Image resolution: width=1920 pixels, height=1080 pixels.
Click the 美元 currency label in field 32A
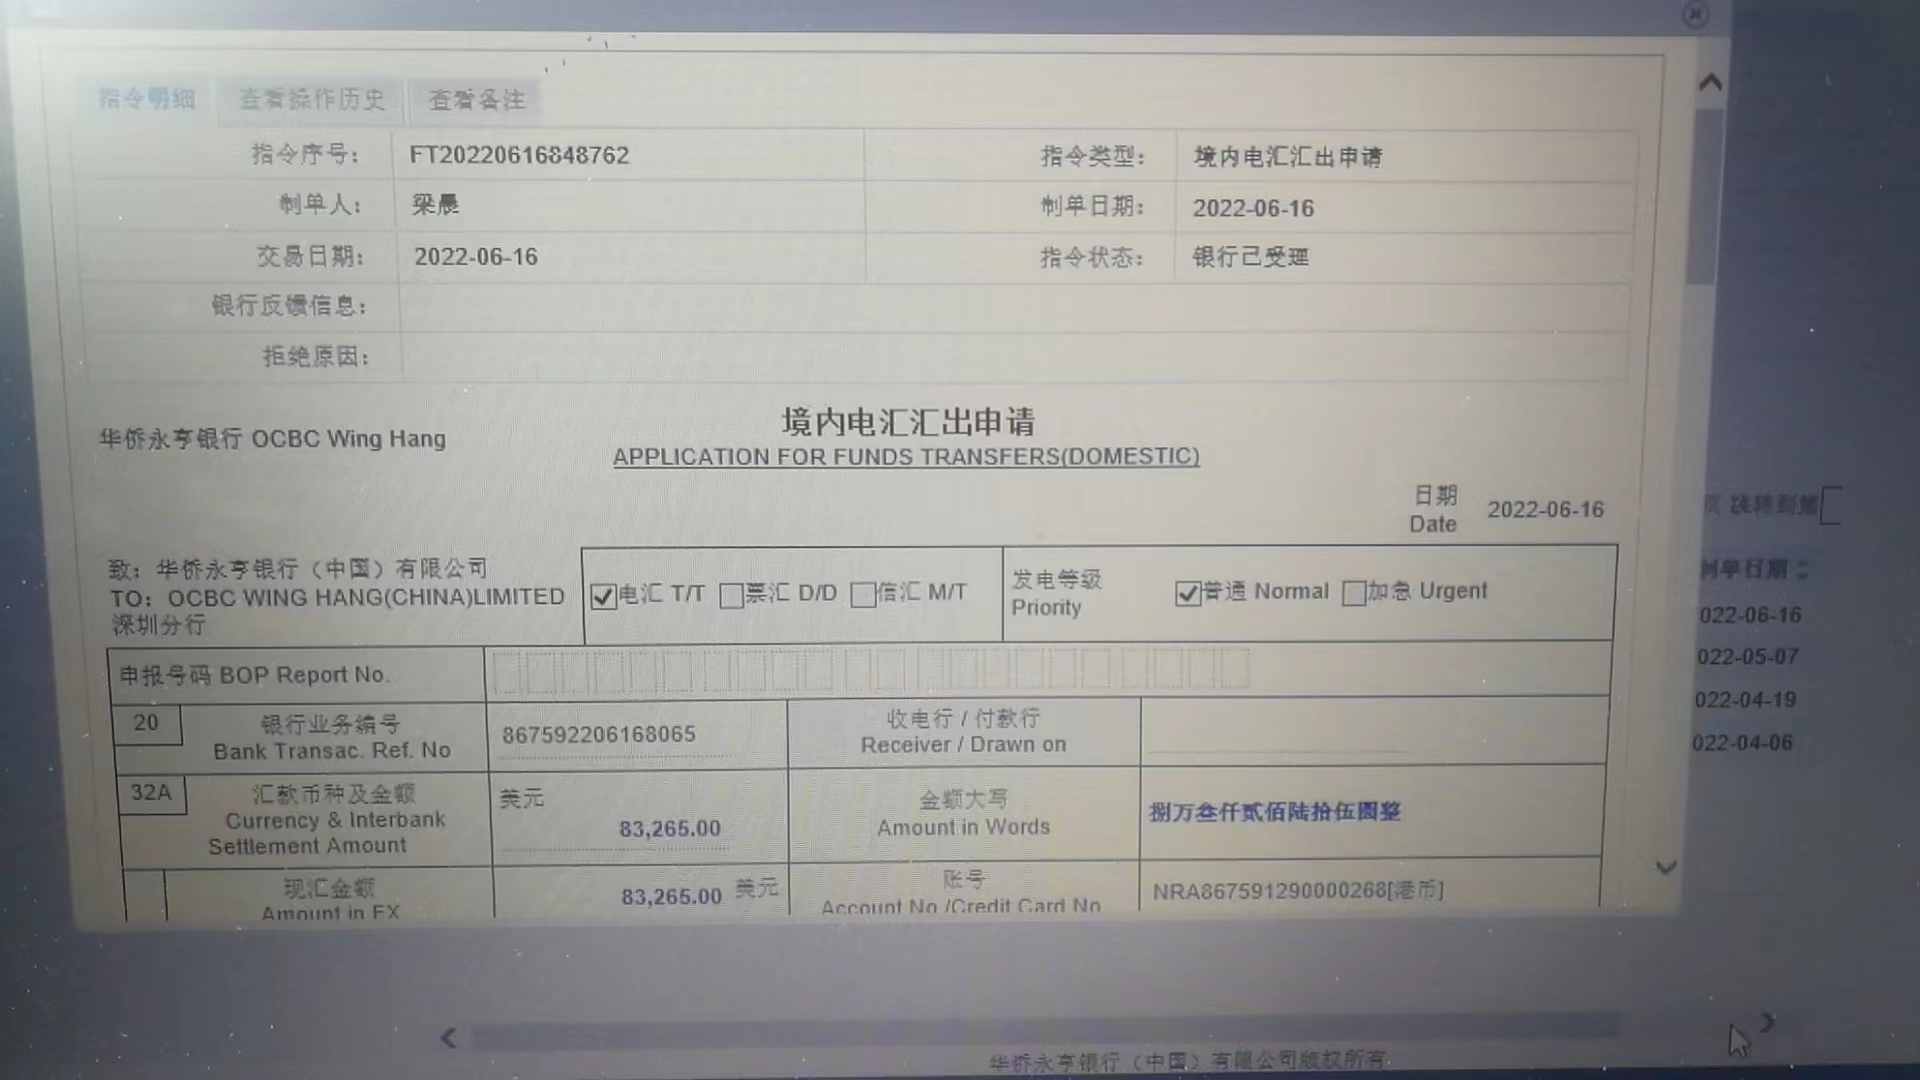pyautogui.click(x=522, y=798)
